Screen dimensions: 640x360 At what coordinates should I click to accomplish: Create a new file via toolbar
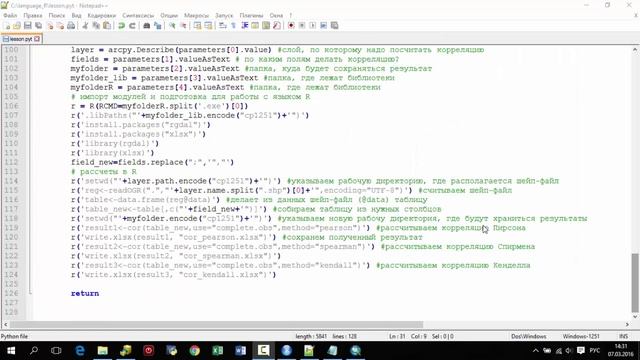[7, 26]
